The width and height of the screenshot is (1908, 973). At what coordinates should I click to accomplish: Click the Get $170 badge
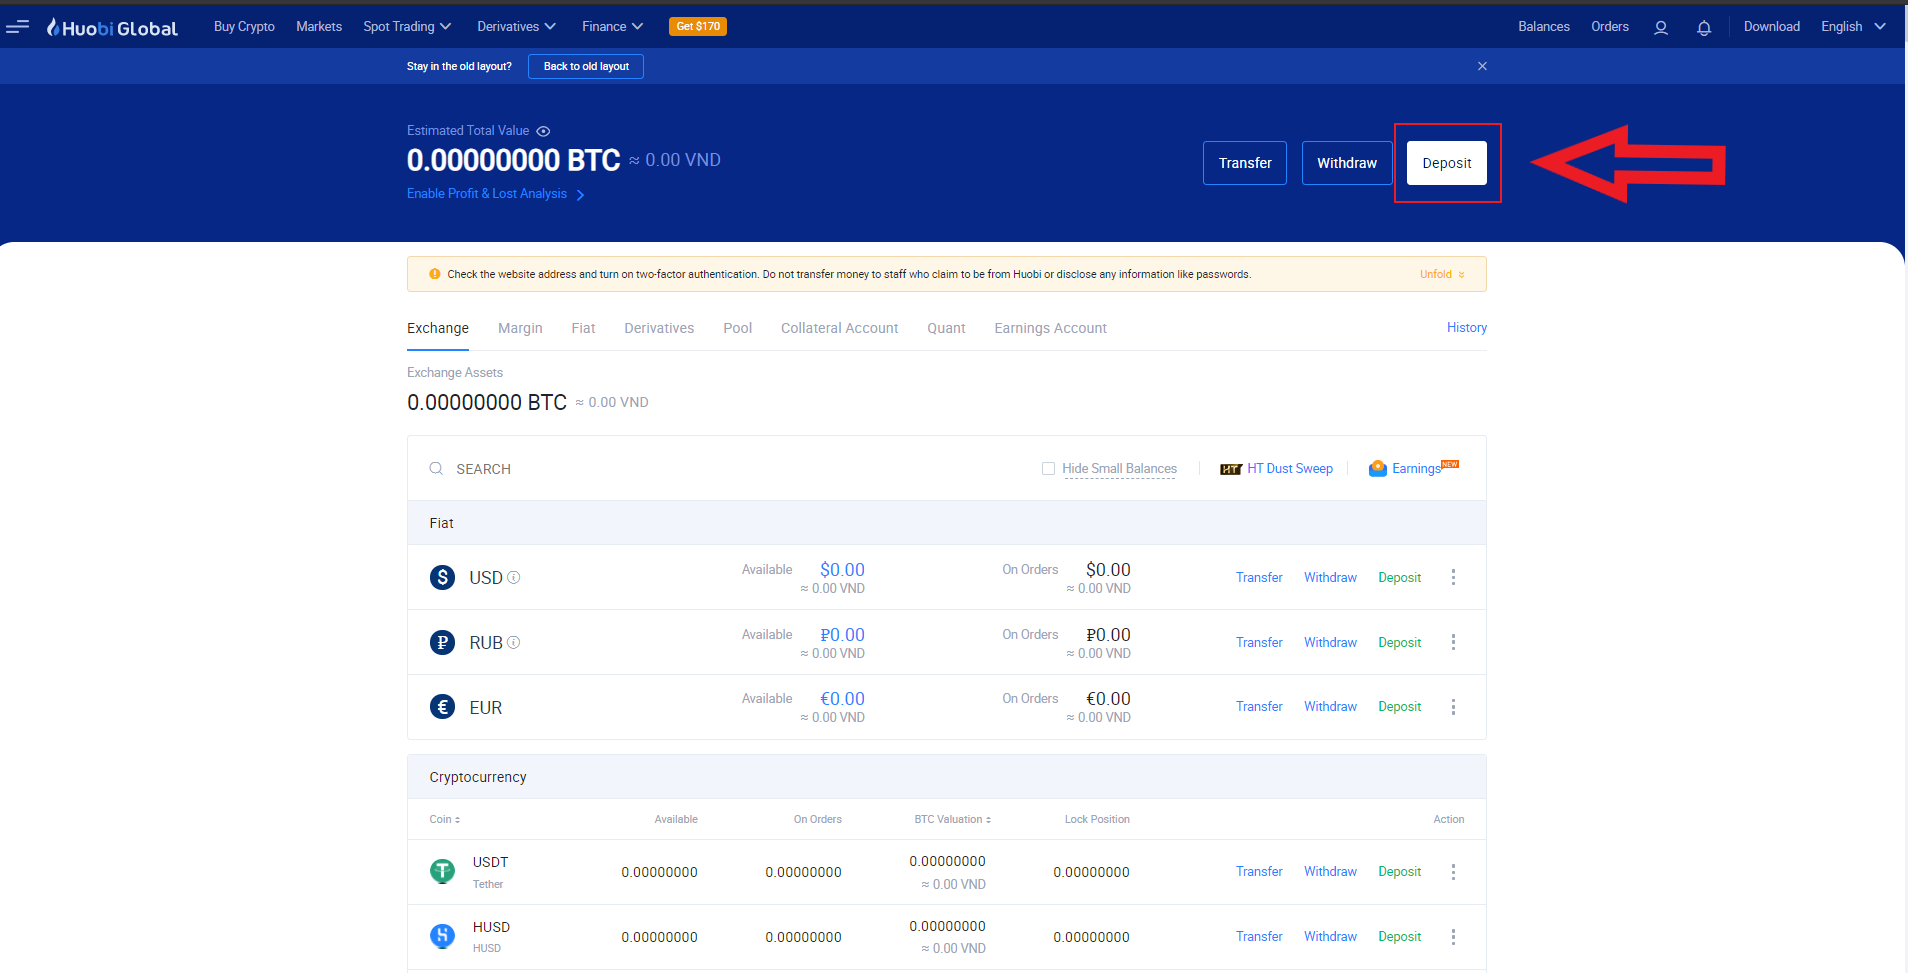[x=698, y=27]
